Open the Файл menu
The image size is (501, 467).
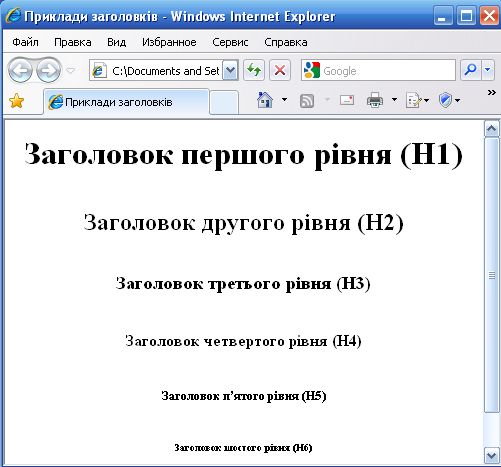click(25, 42)
